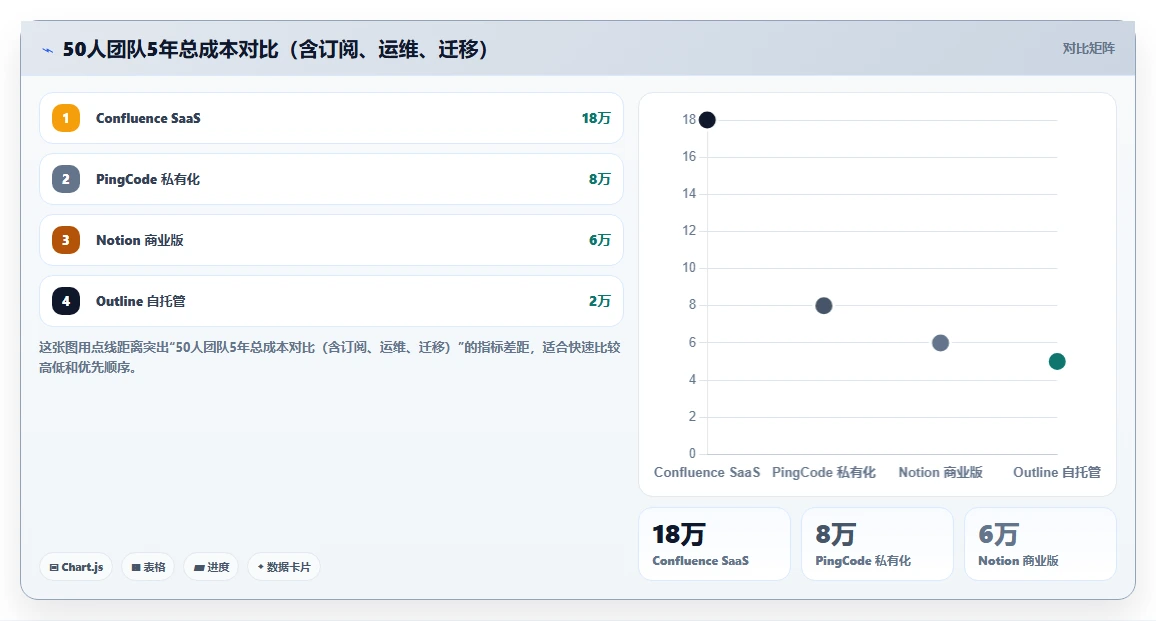Viewport: 1156px width, 621px height.
Task: Click the Chart.js tag
Action: (76, 567)
